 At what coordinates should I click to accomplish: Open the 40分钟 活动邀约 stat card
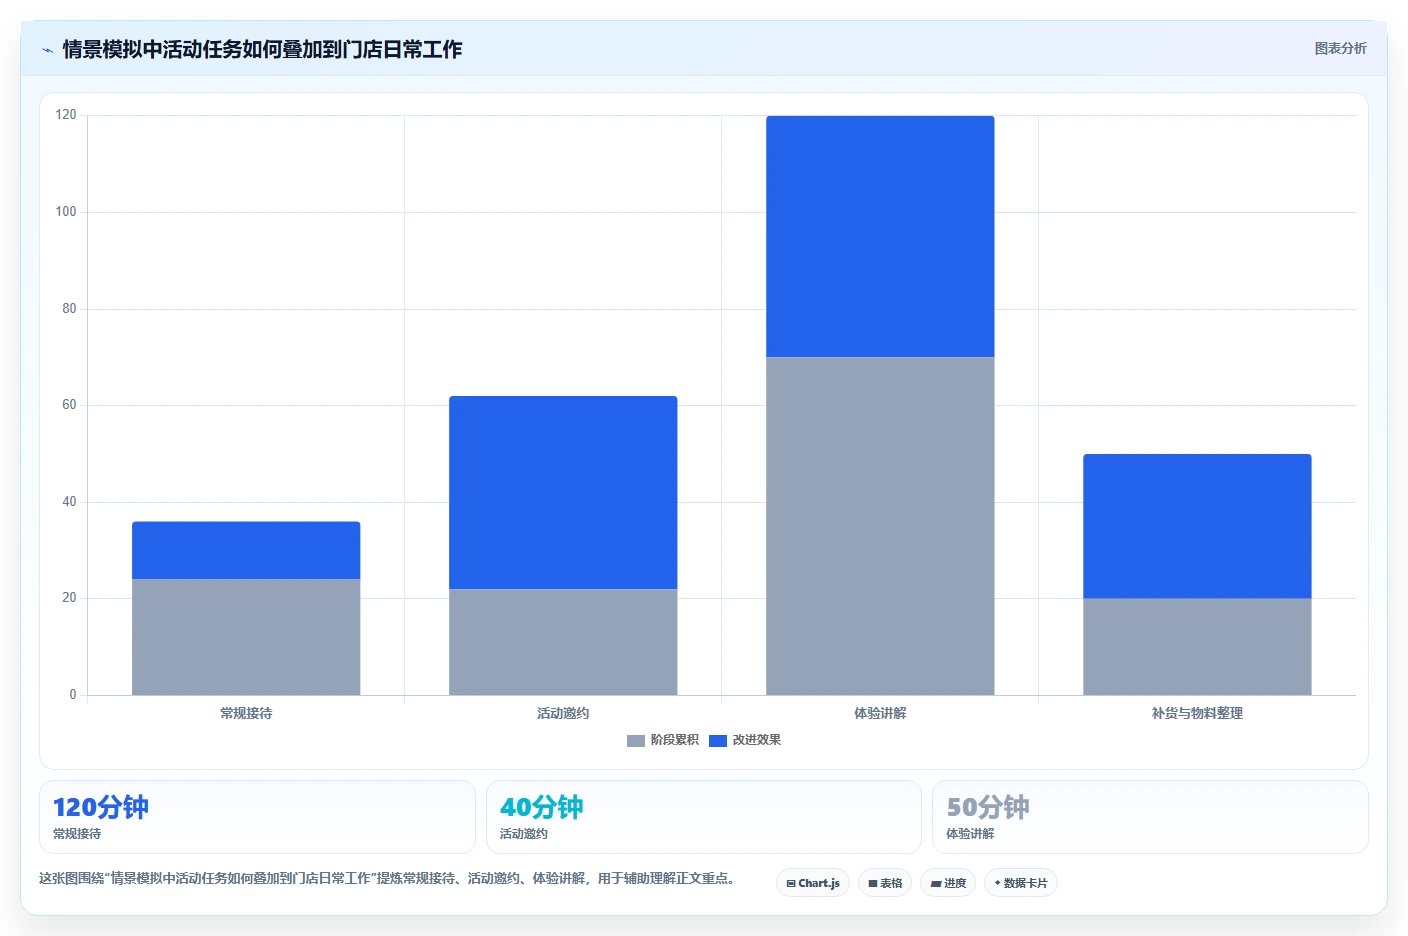703,817
